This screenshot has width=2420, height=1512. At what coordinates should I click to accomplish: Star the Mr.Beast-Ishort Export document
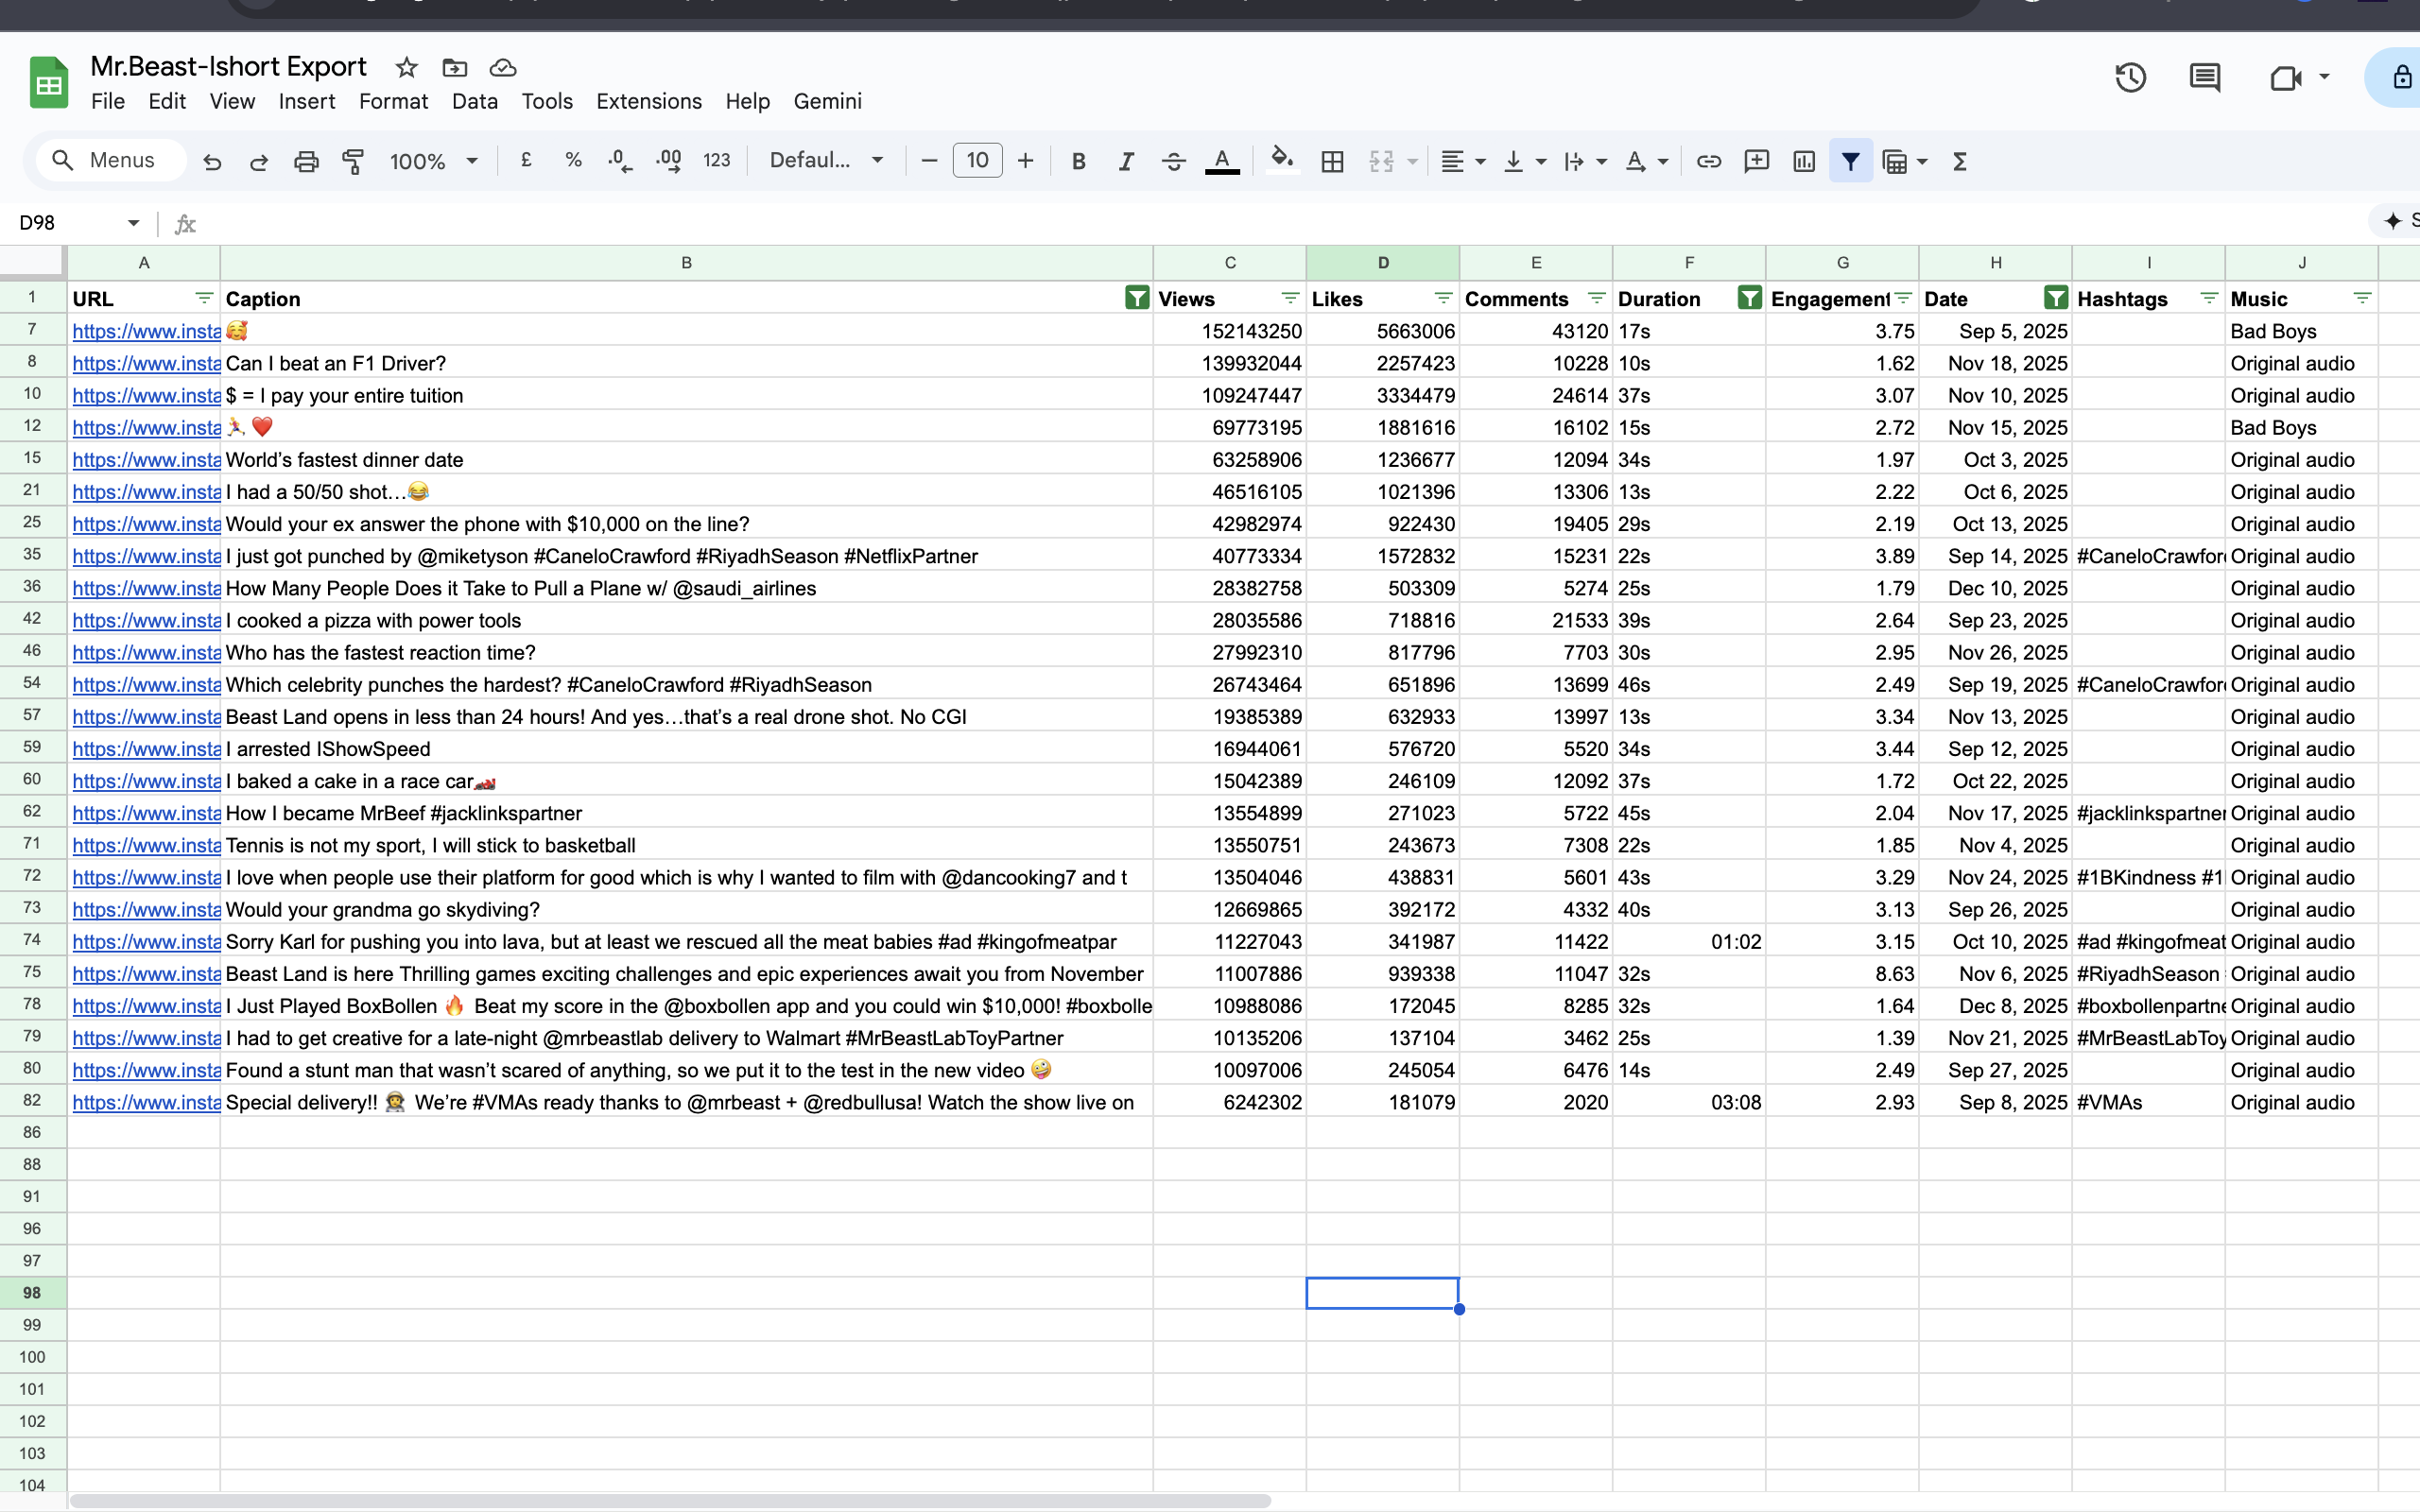point(406,67)
